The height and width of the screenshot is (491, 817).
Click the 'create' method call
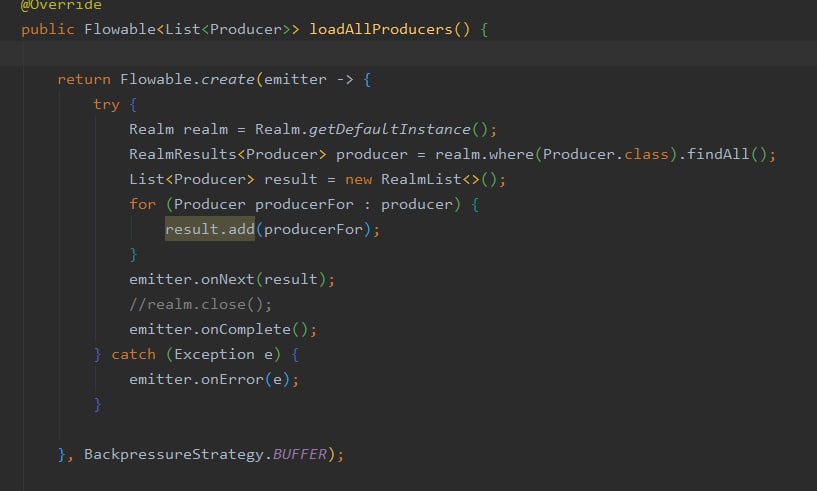227,79
